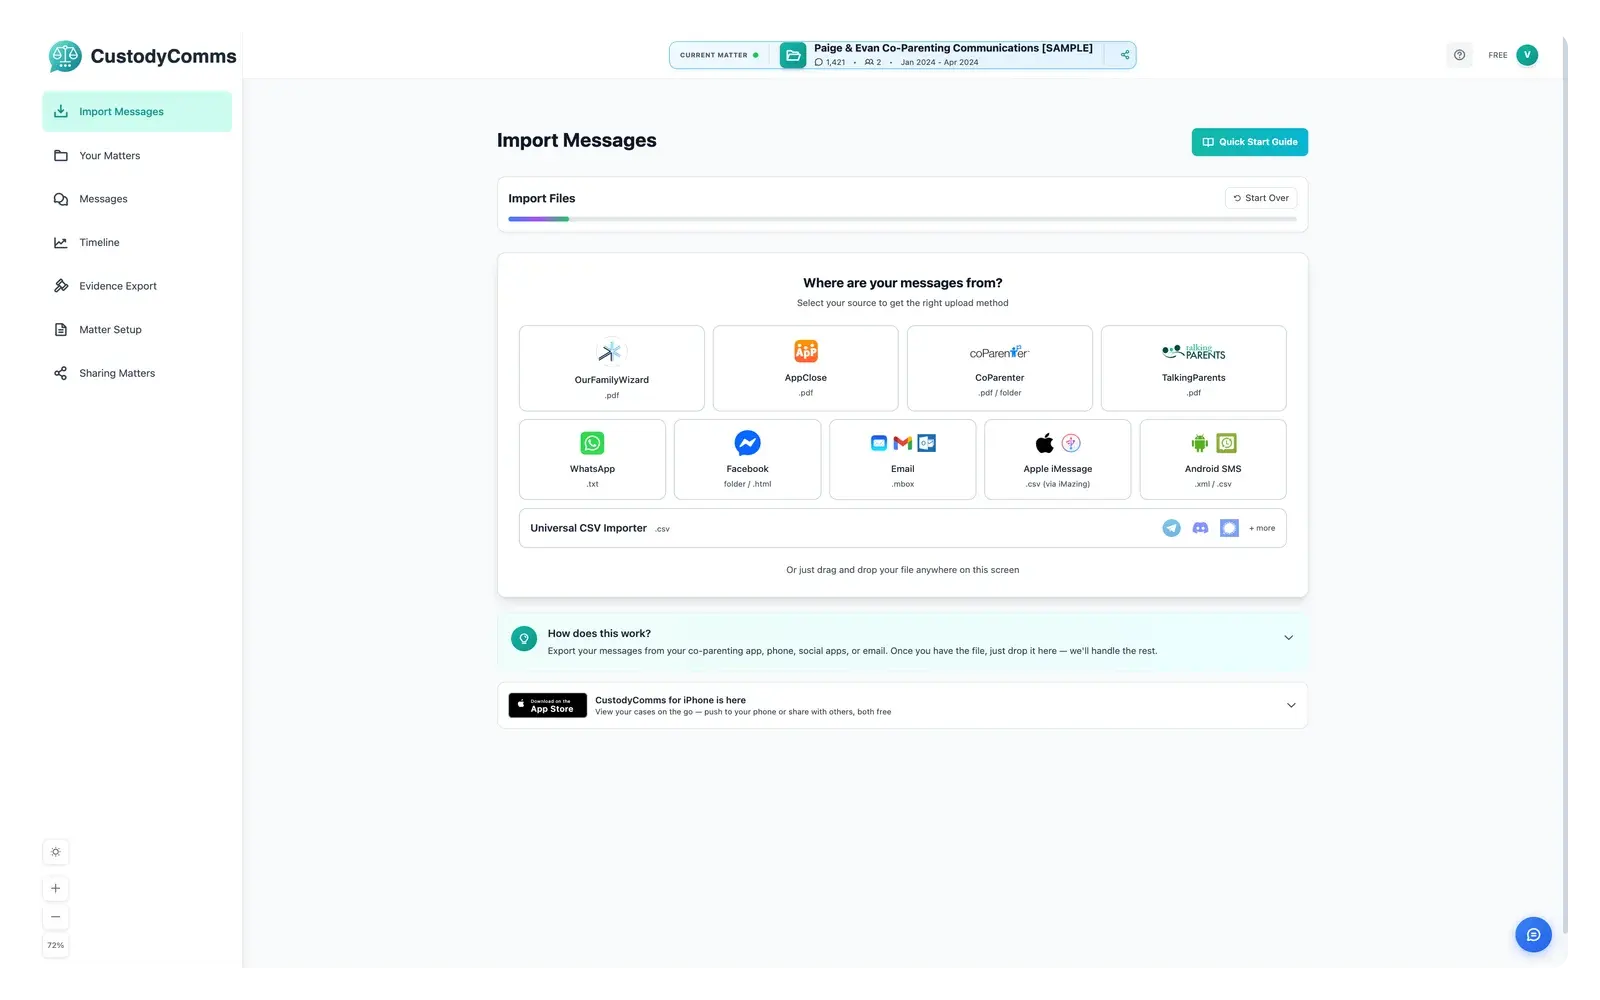Viewport: 1600px width, 1000px height.
Task: Click the Start Over button
Action: click(1261, 198)
